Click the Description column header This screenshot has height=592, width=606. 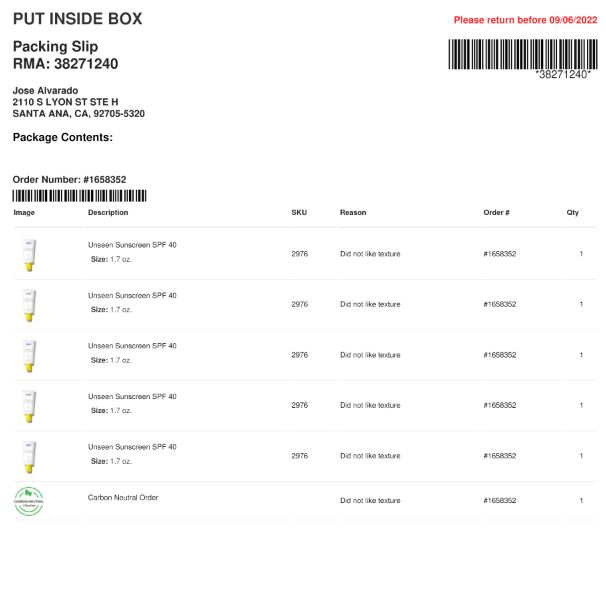click(108, 212)
